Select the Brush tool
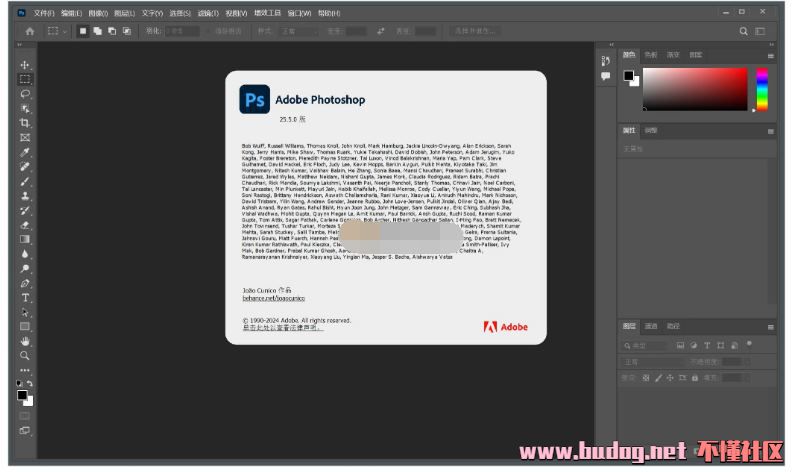This screenshot has height=472, width=793. coord(25,181)
